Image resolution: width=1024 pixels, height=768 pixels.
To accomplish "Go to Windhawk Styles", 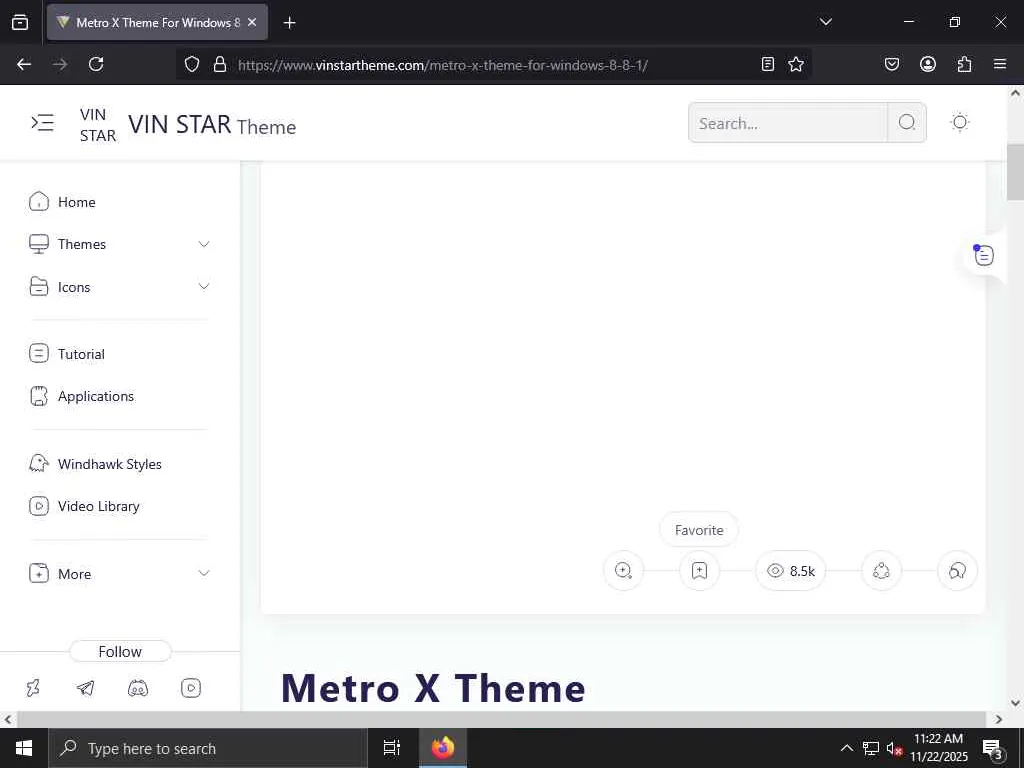I will (110, 464).
